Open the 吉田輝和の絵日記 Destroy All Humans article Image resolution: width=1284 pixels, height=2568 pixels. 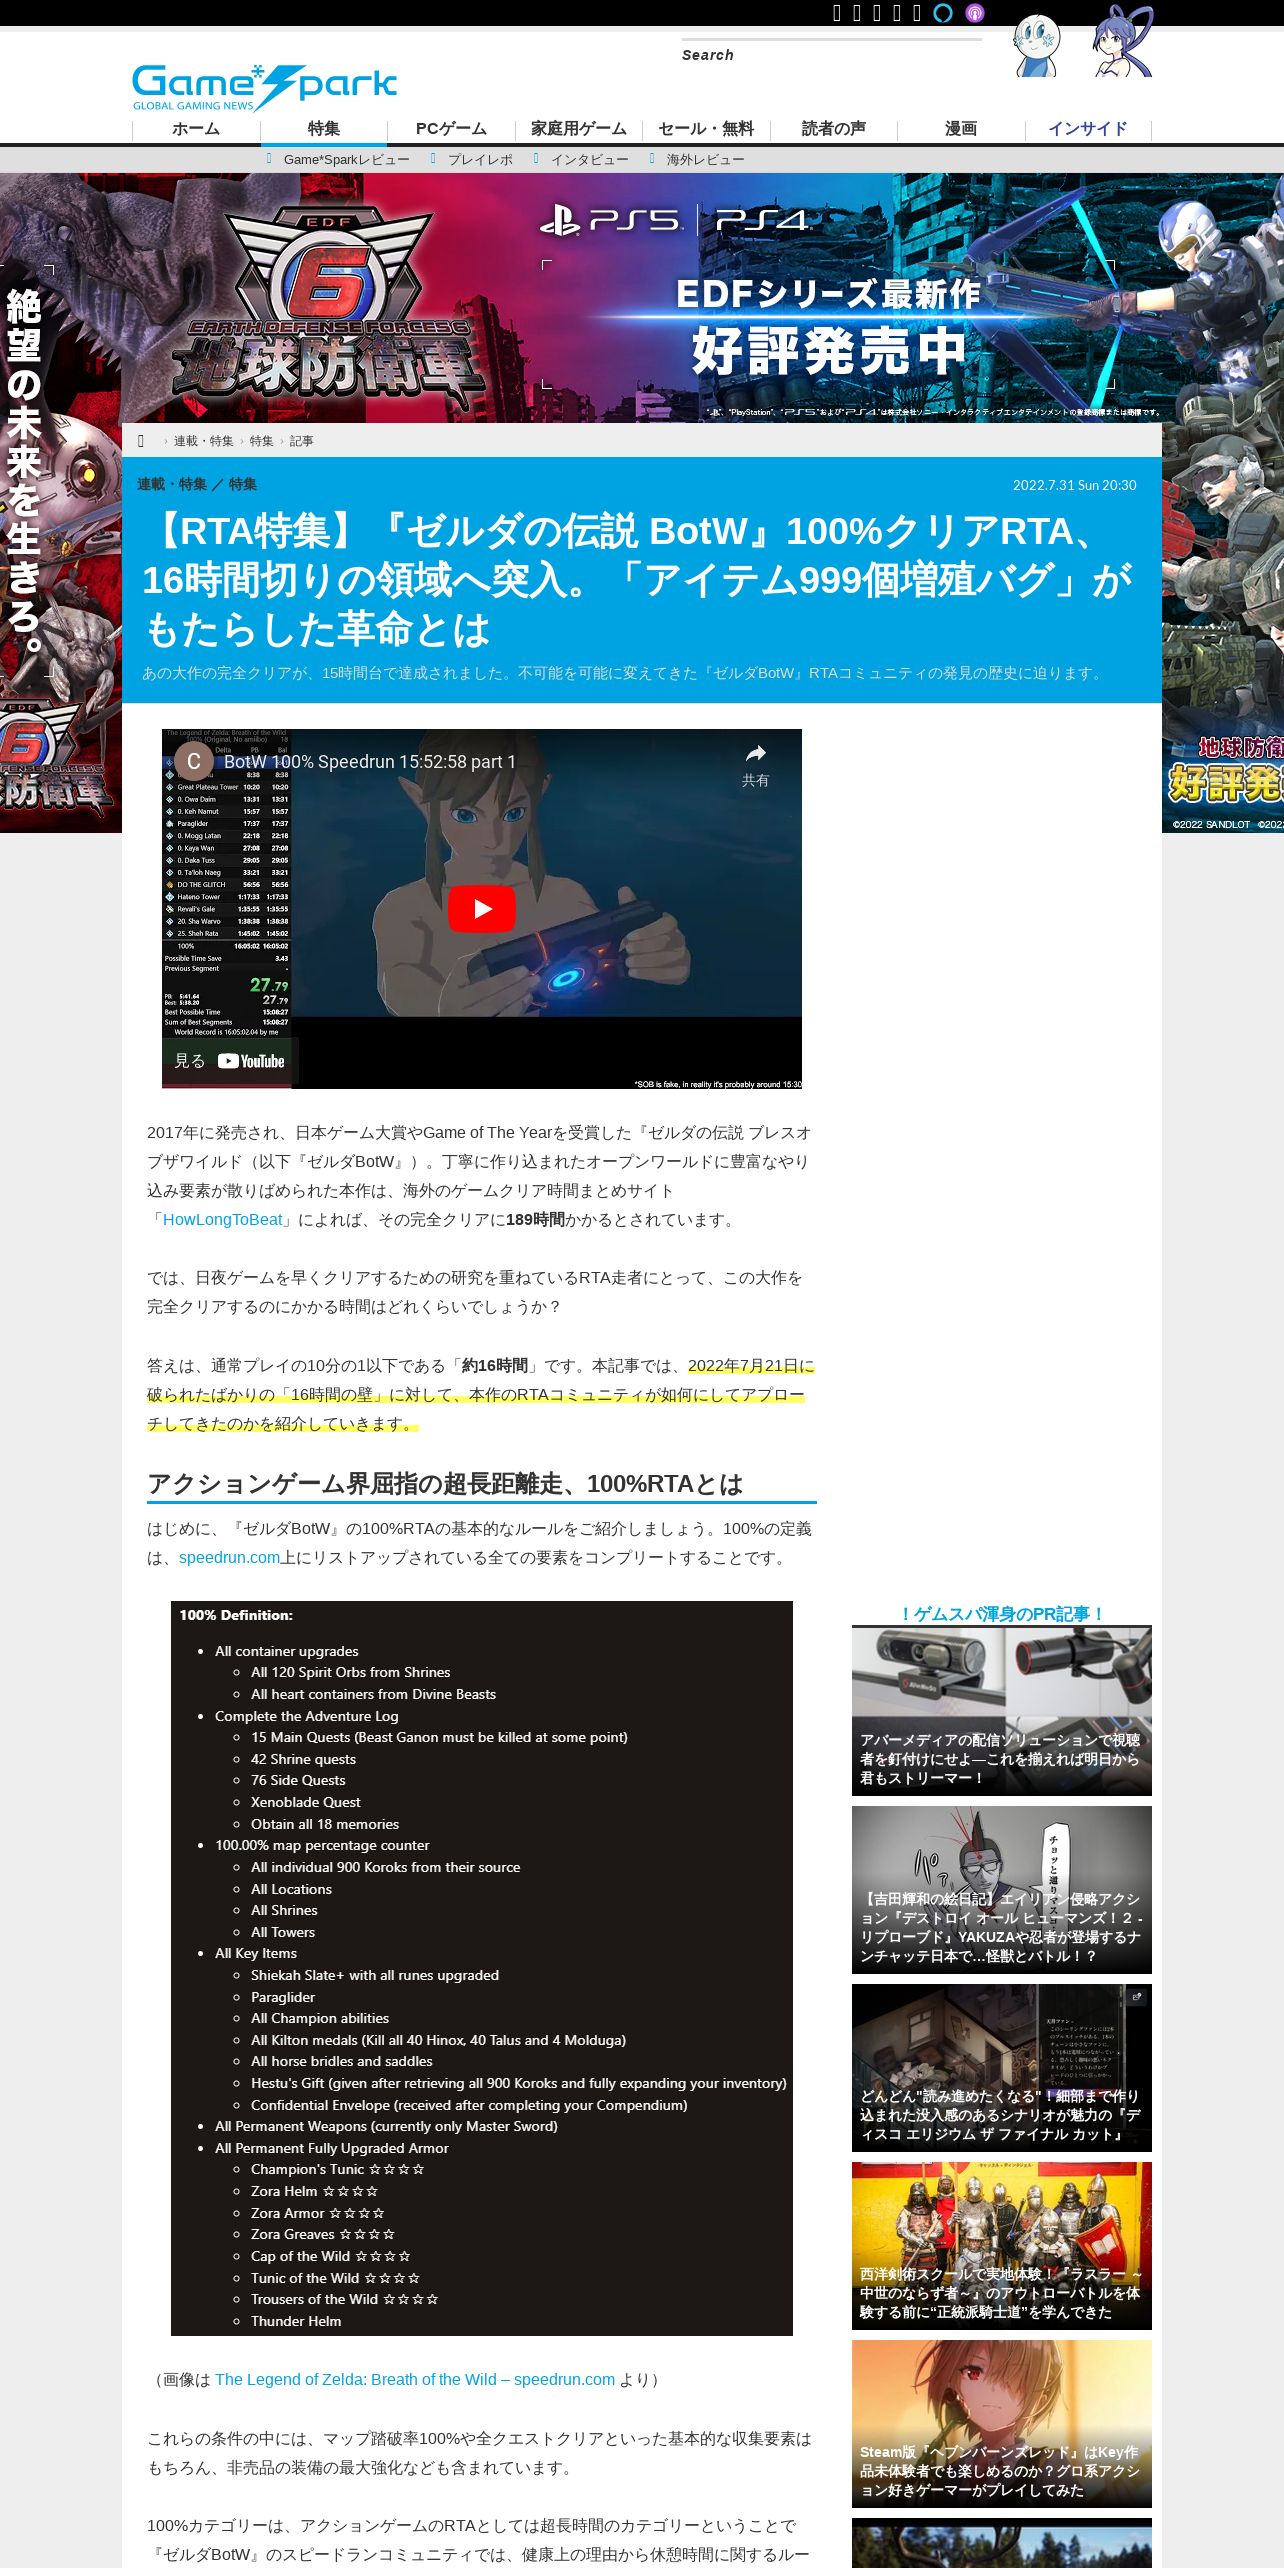(1002, 1889)
